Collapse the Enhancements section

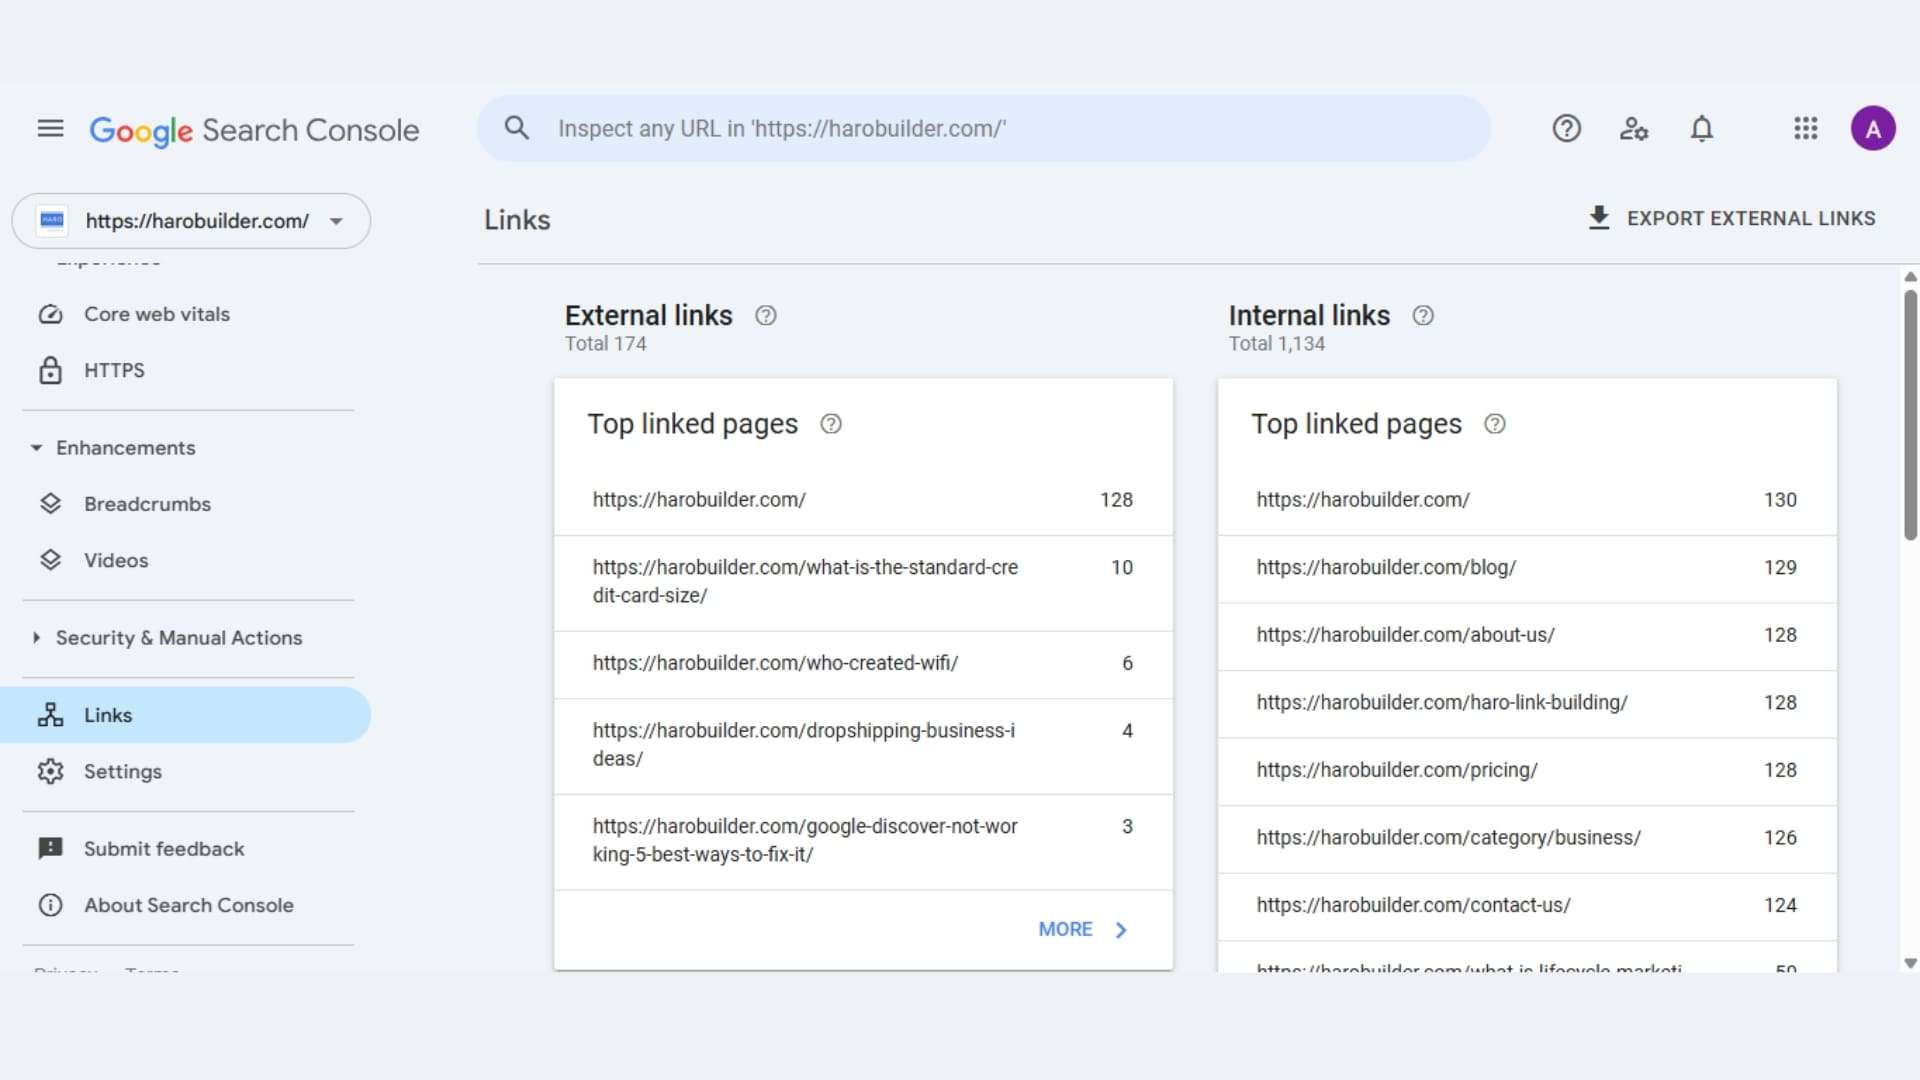pos(36,448)
